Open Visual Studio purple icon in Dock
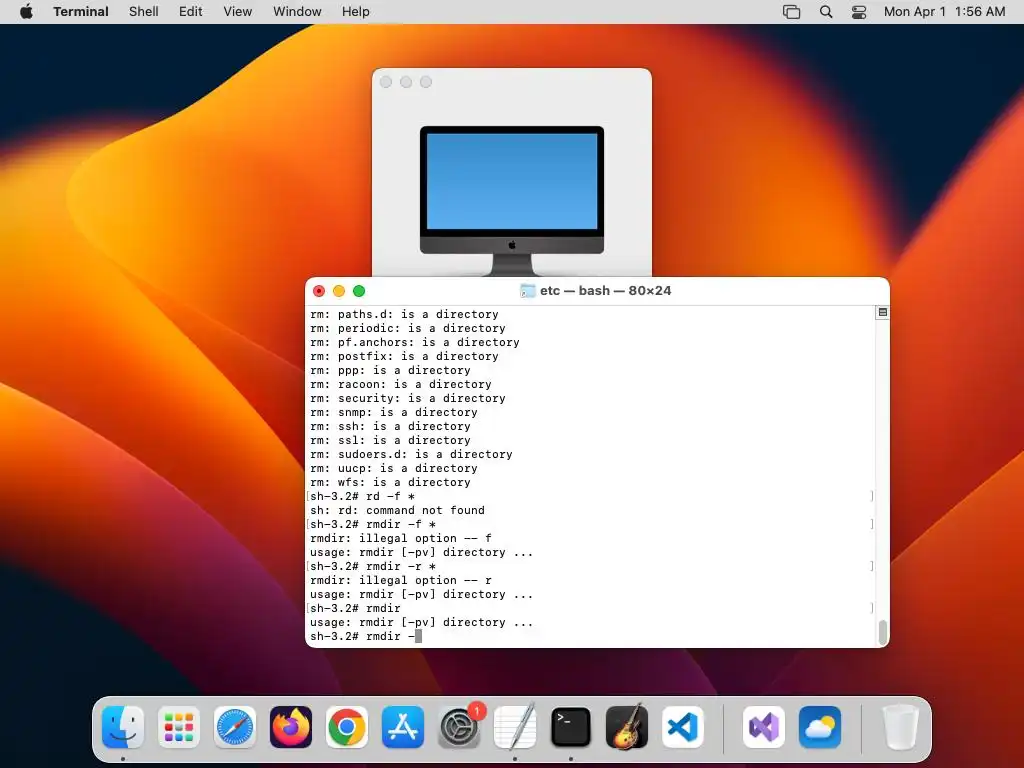Screen dimensions: 1024x768 [x=764, y=727]
